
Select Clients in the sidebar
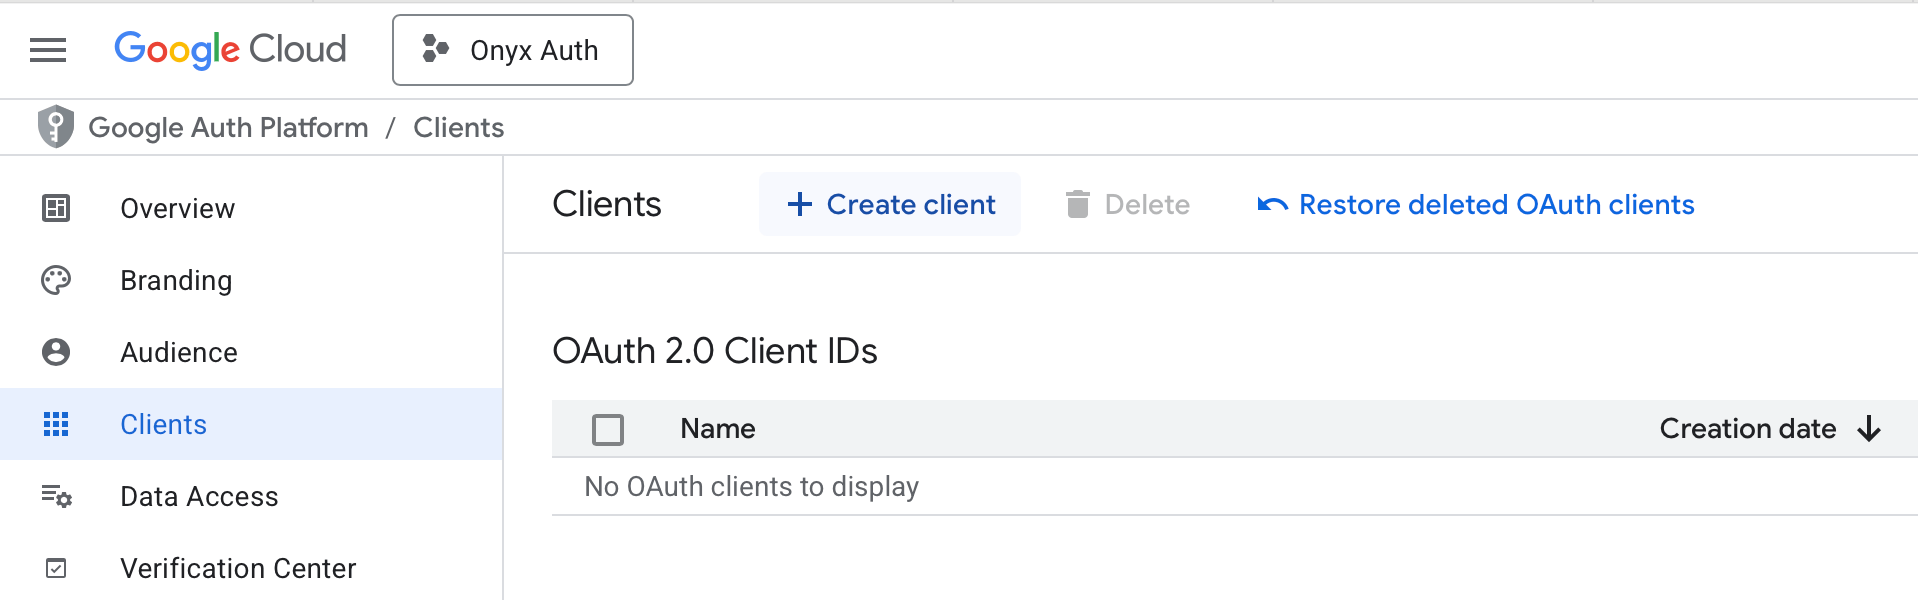[251, 424]
